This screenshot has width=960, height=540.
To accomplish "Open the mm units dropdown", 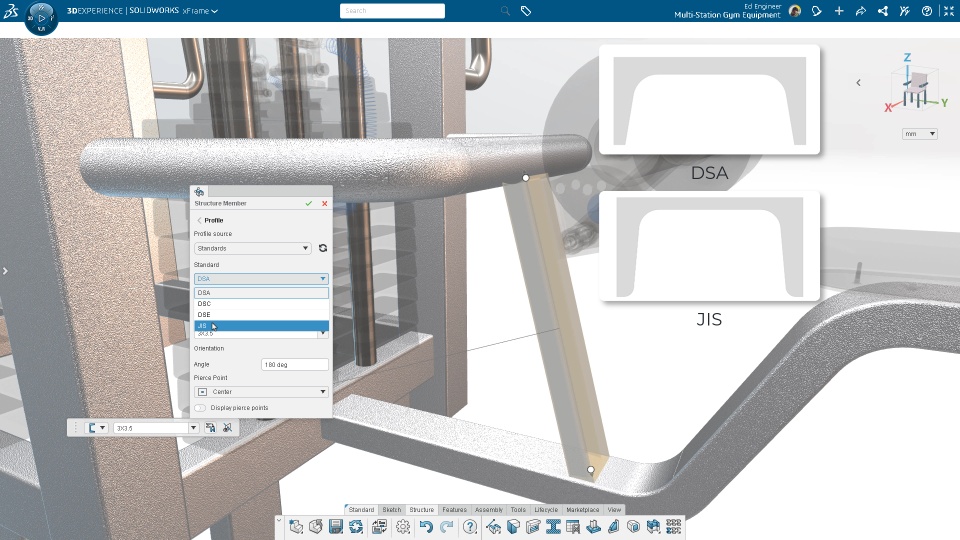I will (x=920, y=133).
